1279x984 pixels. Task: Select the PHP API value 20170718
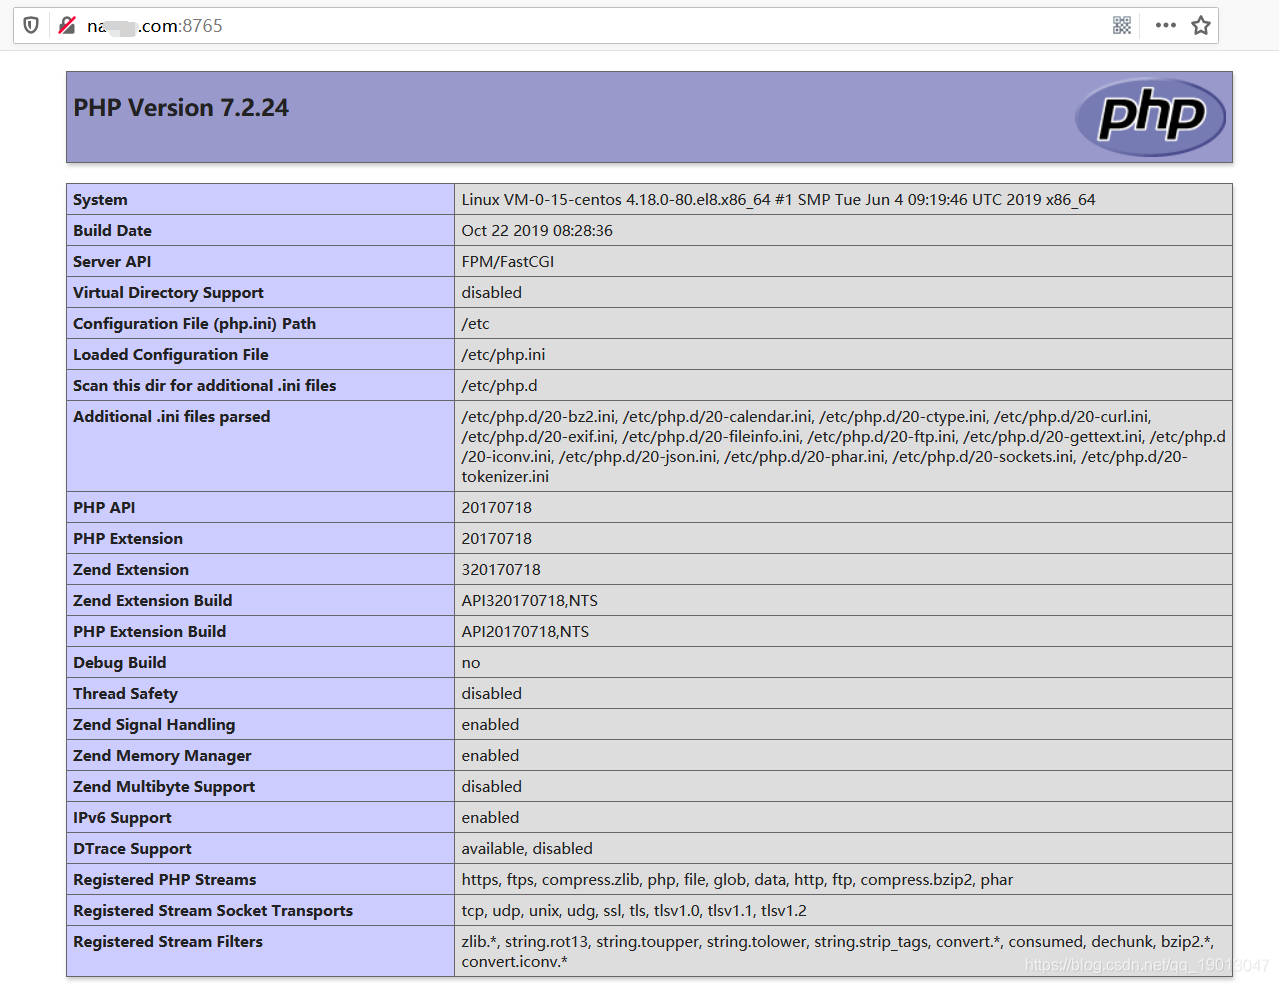(496, 508)
